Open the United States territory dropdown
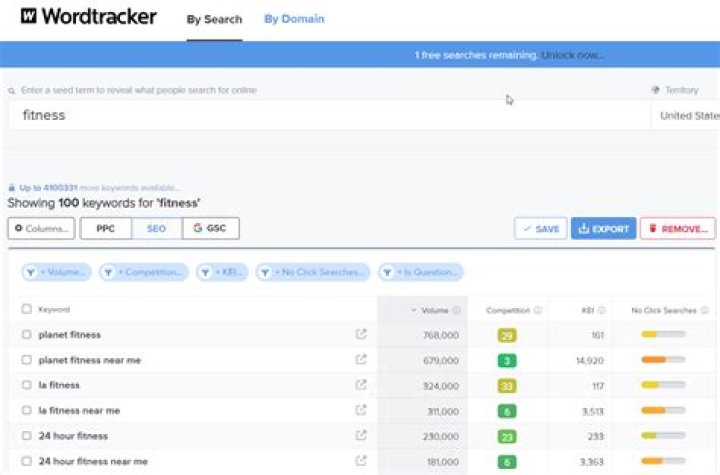720x475 pixels. (686, 116)
